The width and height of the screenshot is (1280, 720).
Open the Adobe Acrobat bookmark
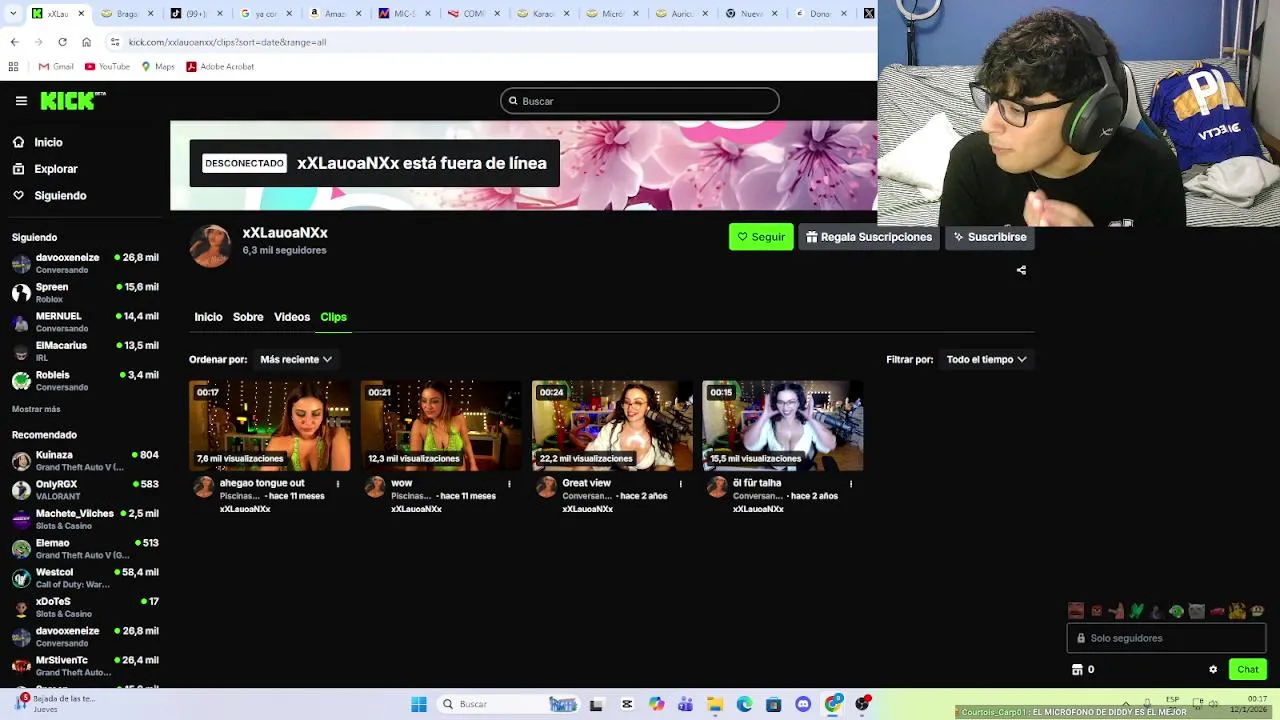[220, 67]
